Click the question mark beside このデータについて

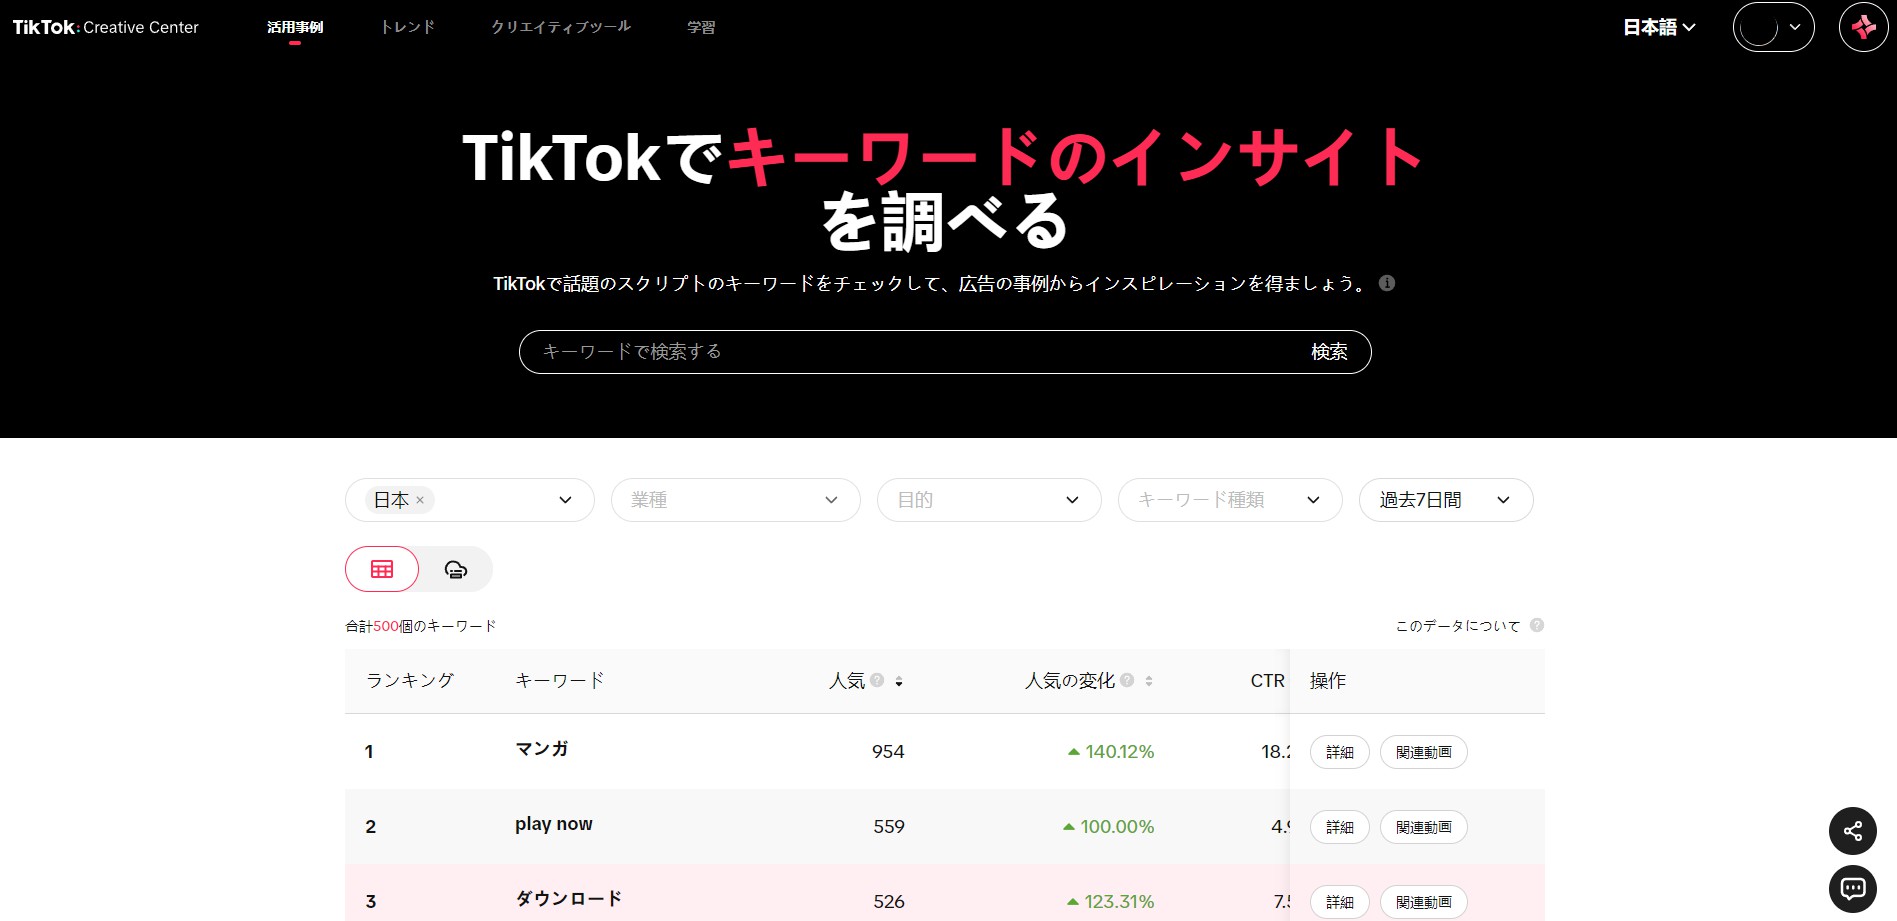pos(1536,624)
